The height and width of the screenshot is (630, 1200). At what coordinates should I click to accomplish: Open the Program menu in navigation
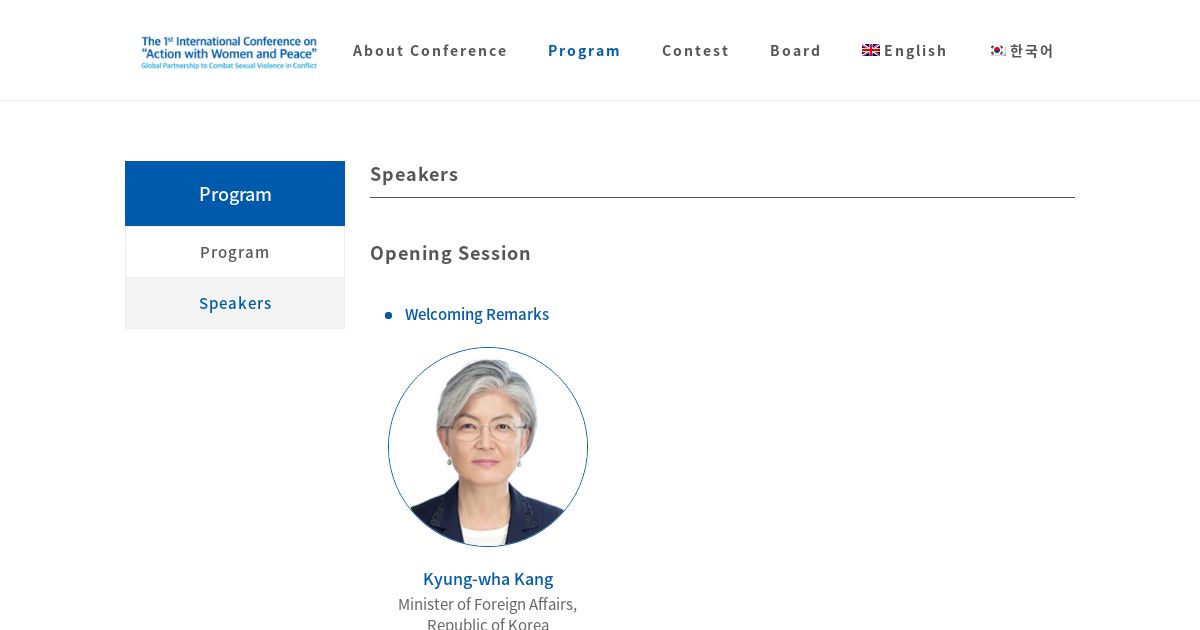(x=584, y=50)
